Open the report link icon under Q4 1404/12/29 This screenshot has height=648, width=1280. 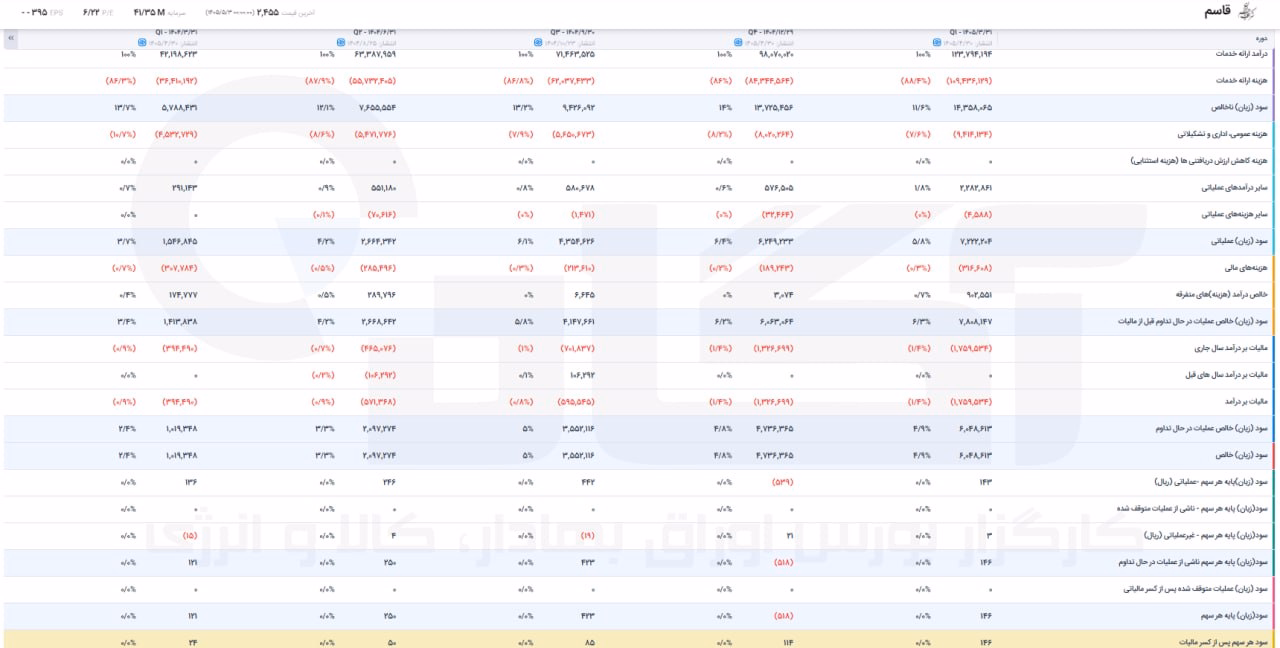pyautogui.click(x=738, y=43)
